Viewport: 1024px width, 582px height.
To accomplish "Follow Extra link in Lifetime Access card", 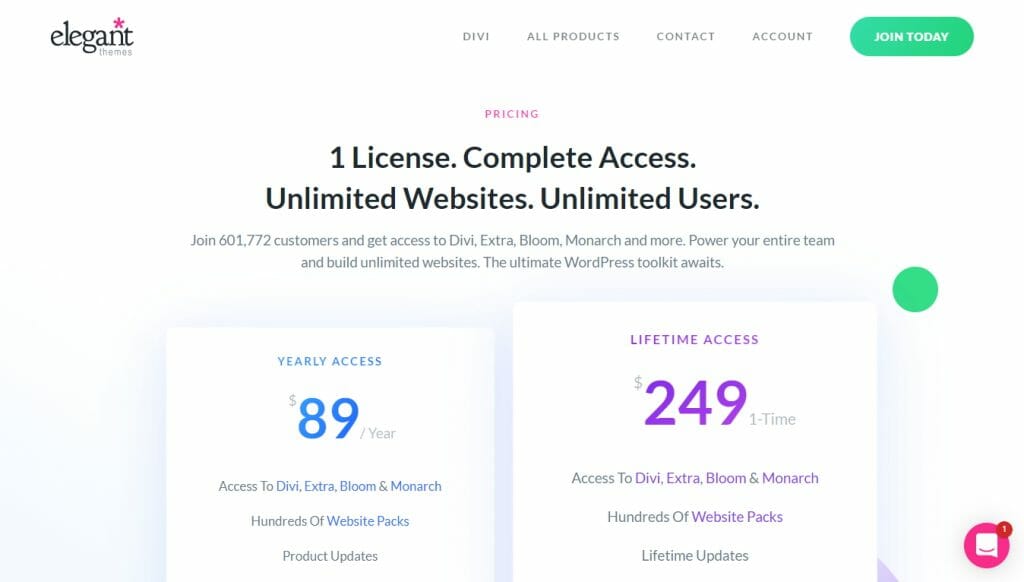I will (684, 478).
